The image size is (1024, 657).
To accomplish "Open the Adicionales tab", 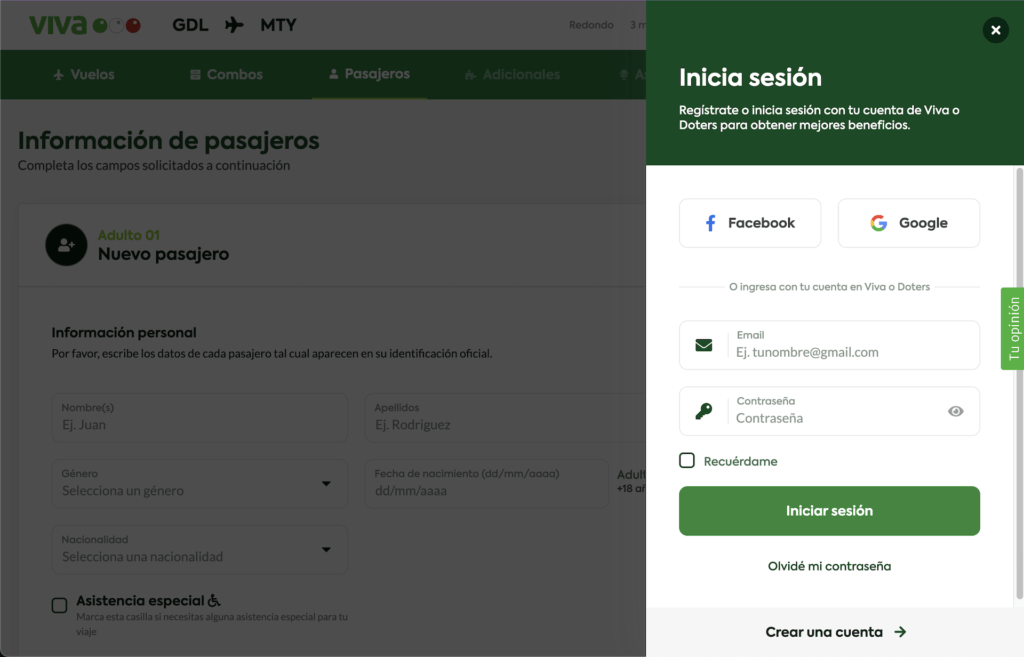I will pyautogui.click(x=512, y=74).
